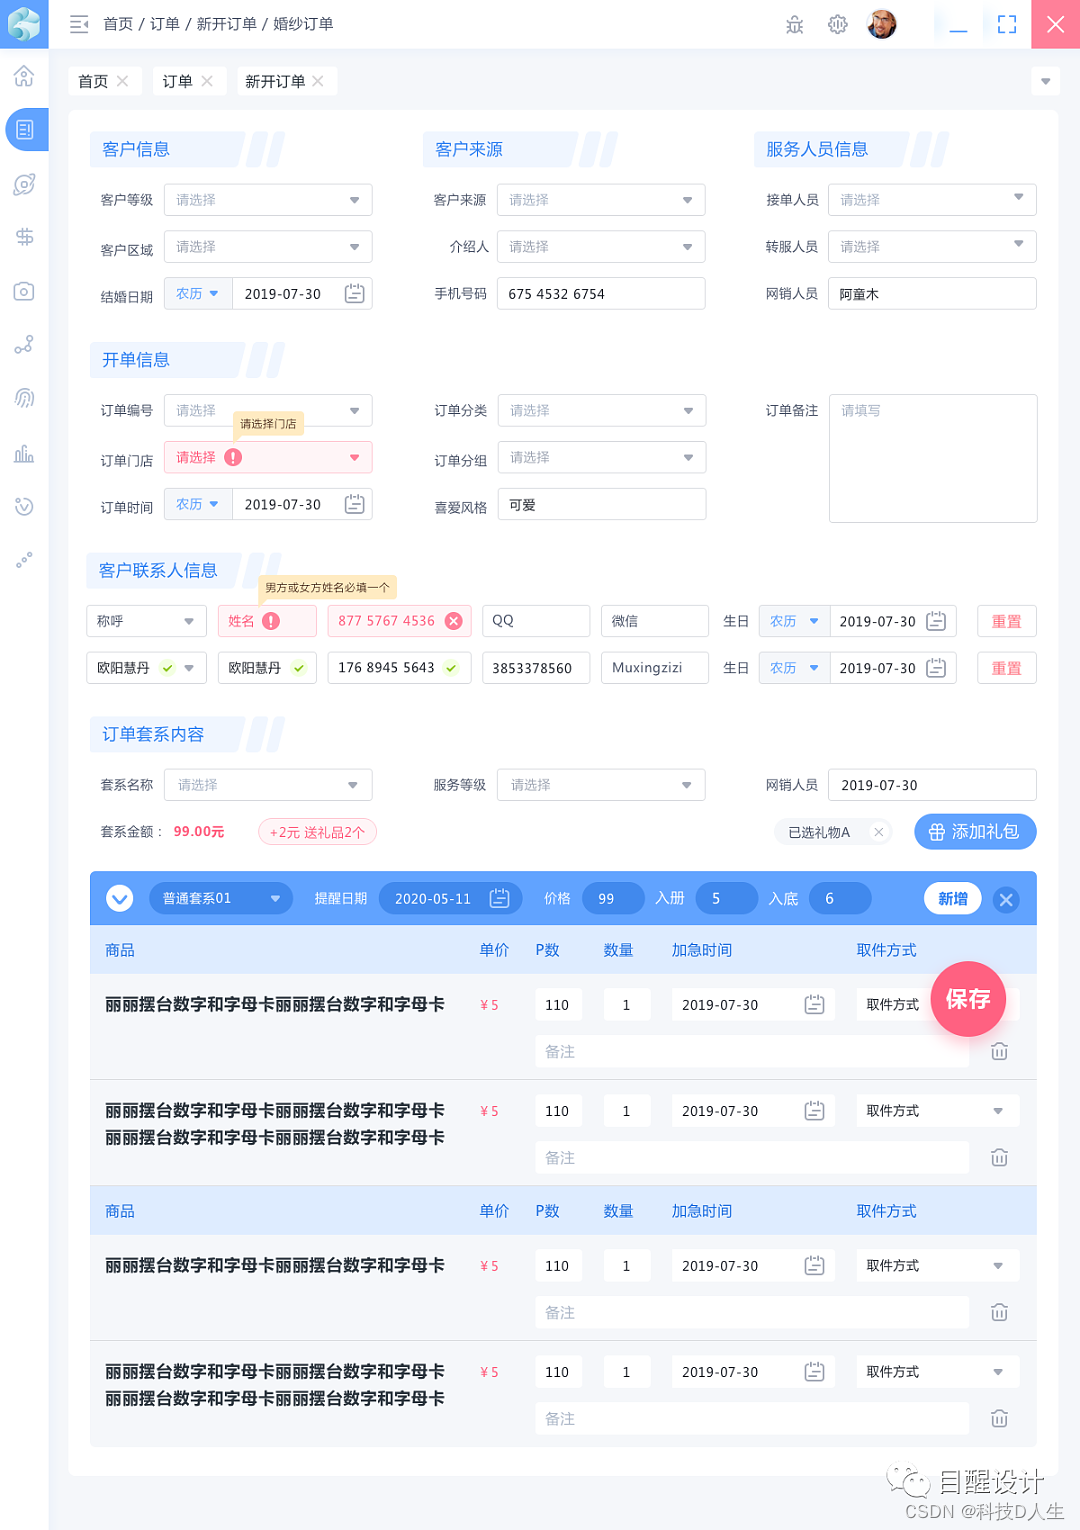Toggle the sidebar collapse menu icon
This screenshot has height=1530, width=1080.
click(79, 24)
